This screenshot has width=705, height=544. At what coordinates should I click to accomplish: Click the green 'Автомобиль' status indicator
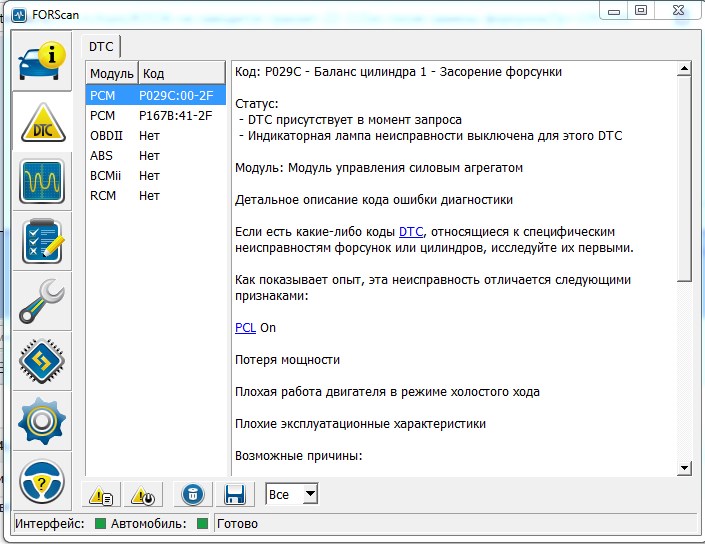[202, 524]
